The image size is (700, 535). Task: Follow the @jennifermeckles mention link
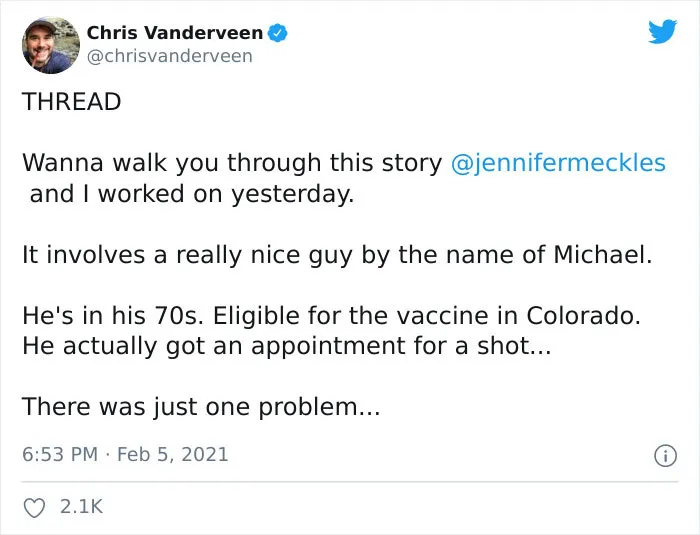tap(558, 163)
